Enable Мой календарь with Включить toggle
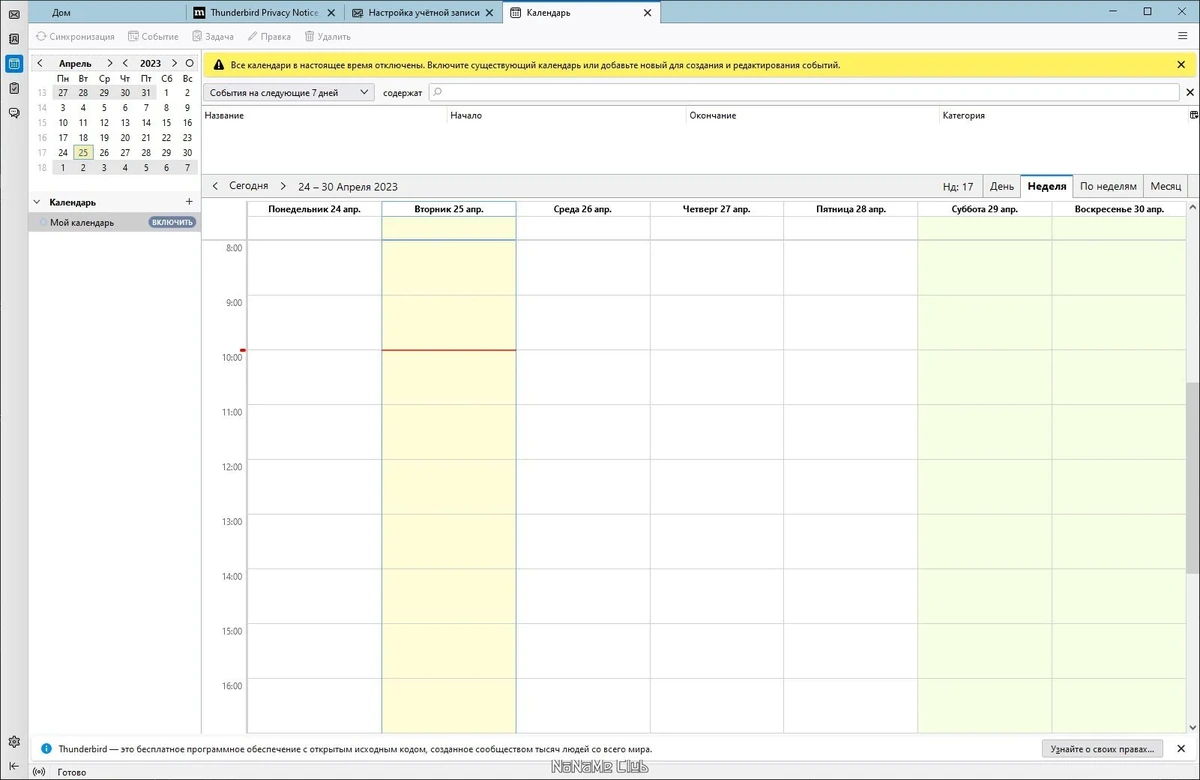The image size is (1200, 780). [x=173, y=222]
